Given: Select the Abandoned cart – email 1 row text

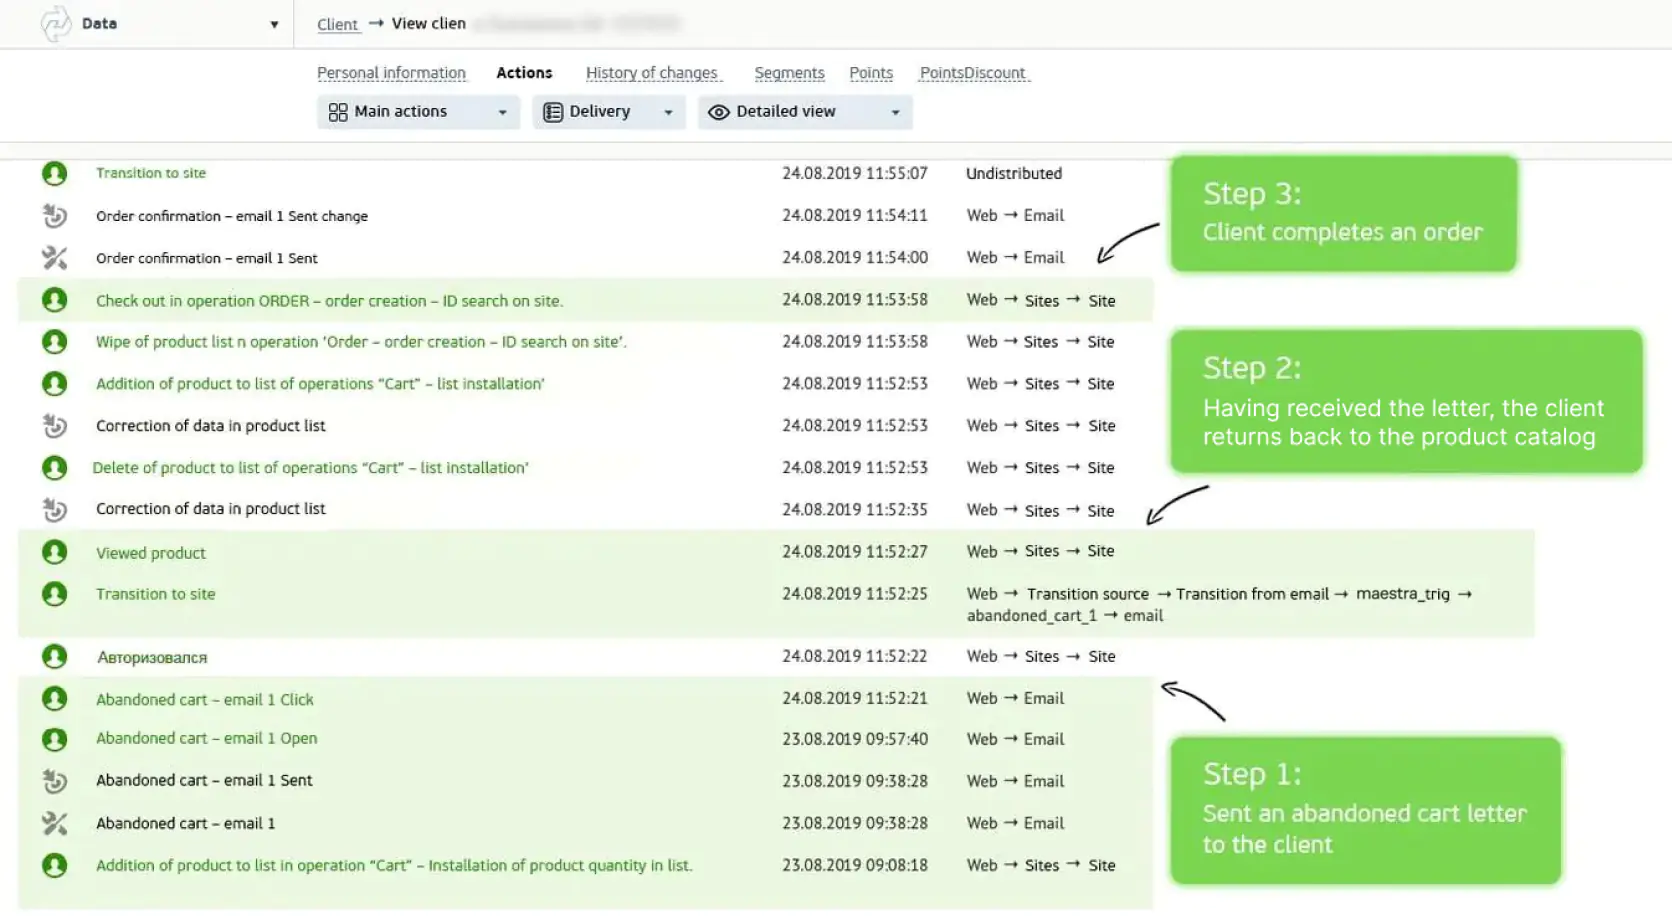Looking at the screenshot, I should (x=185, y=824).
